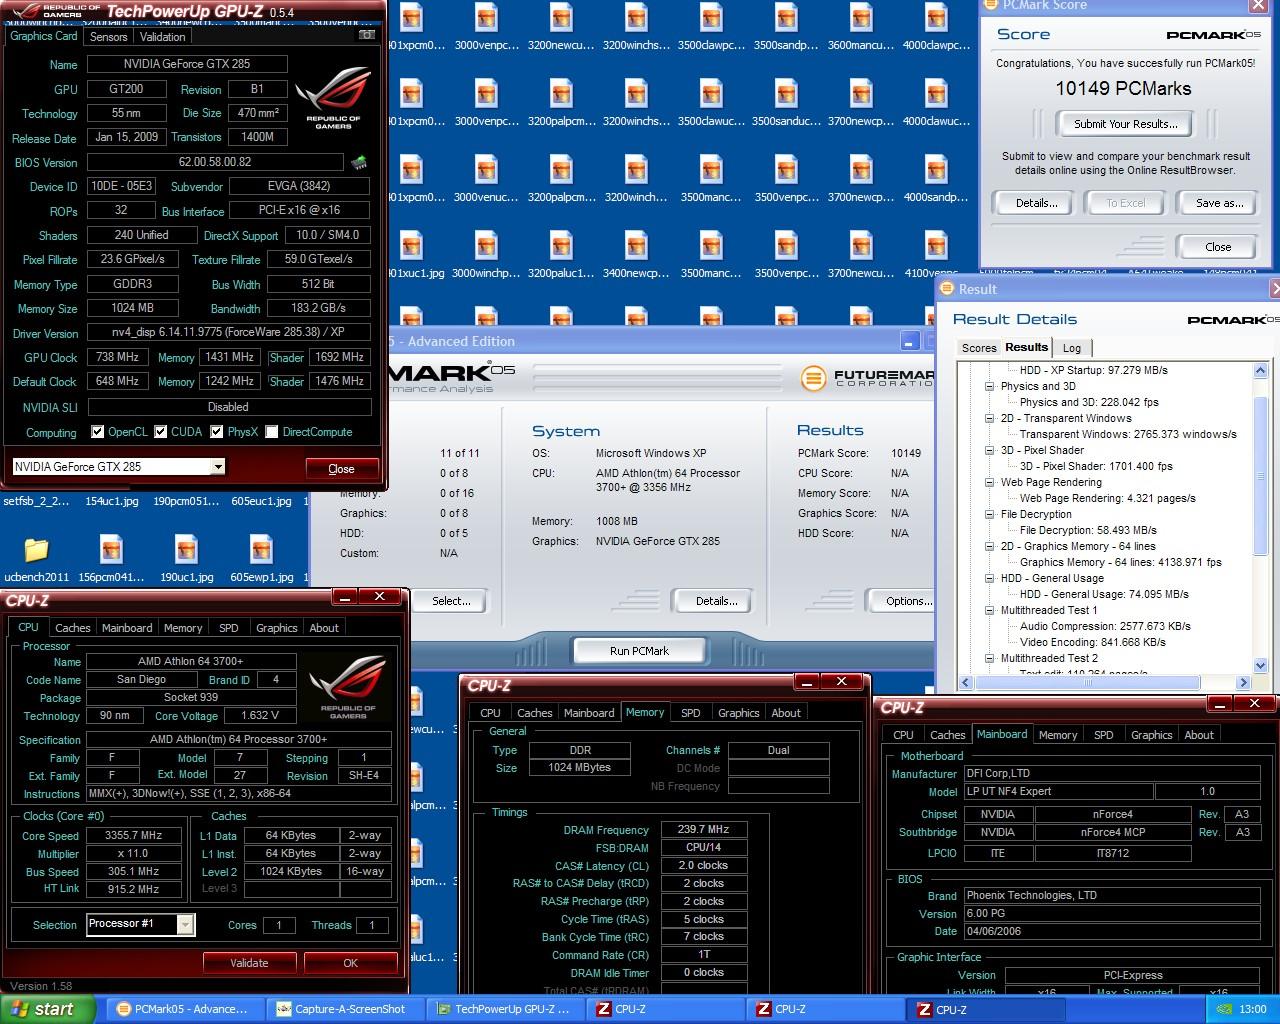
Task: Click the Core Speed value in CPU-Z
Action: (x=134, y=836)
